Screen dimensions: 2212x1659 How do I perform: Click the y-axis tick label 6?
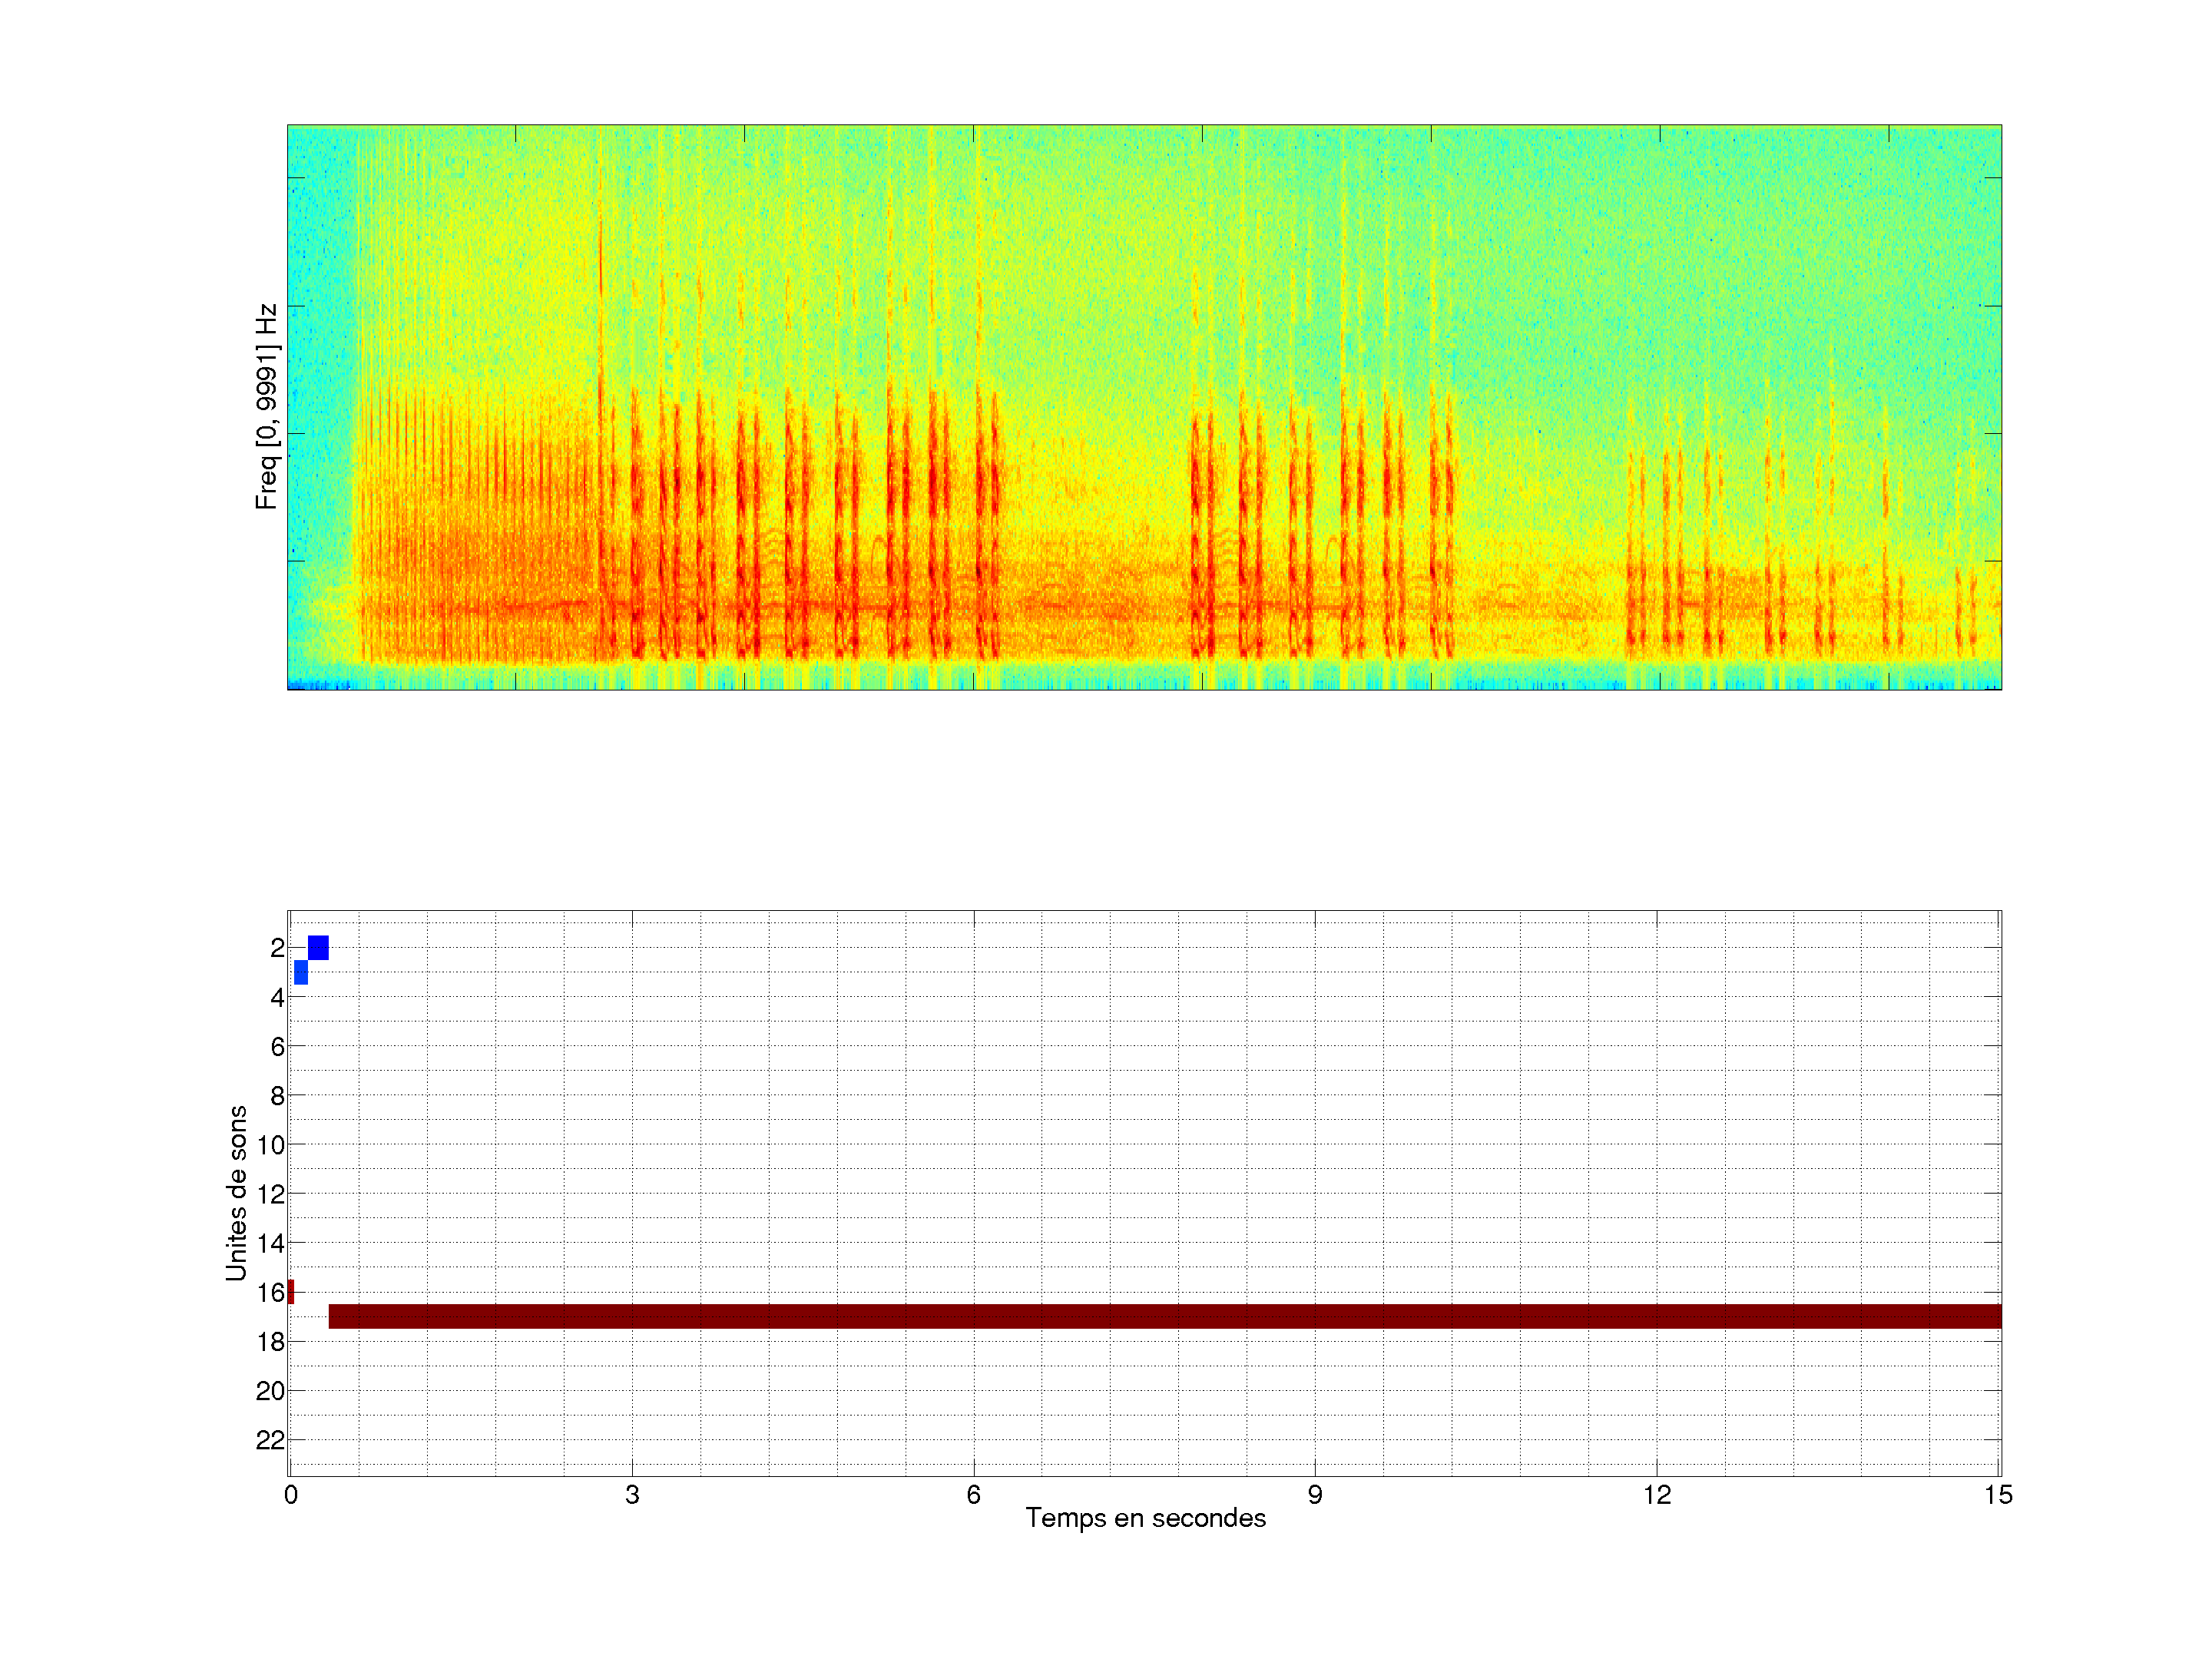pos(277,1047)
